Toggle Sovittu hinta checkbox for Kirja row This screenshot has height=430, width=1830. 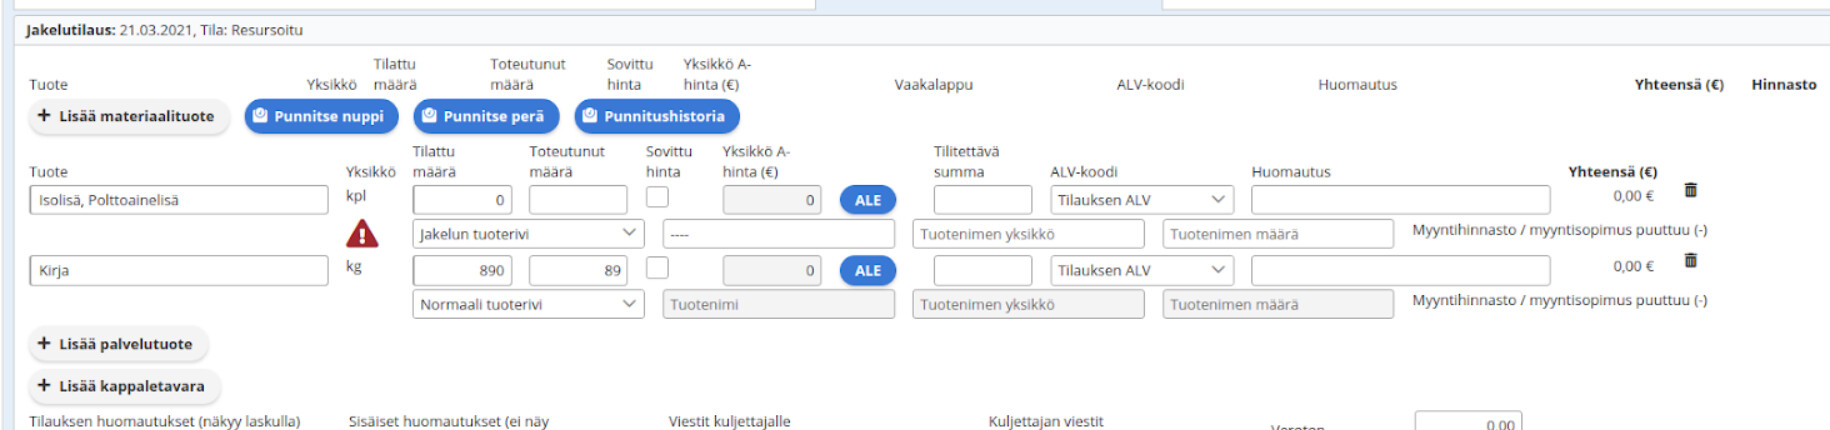pos(657,268)
